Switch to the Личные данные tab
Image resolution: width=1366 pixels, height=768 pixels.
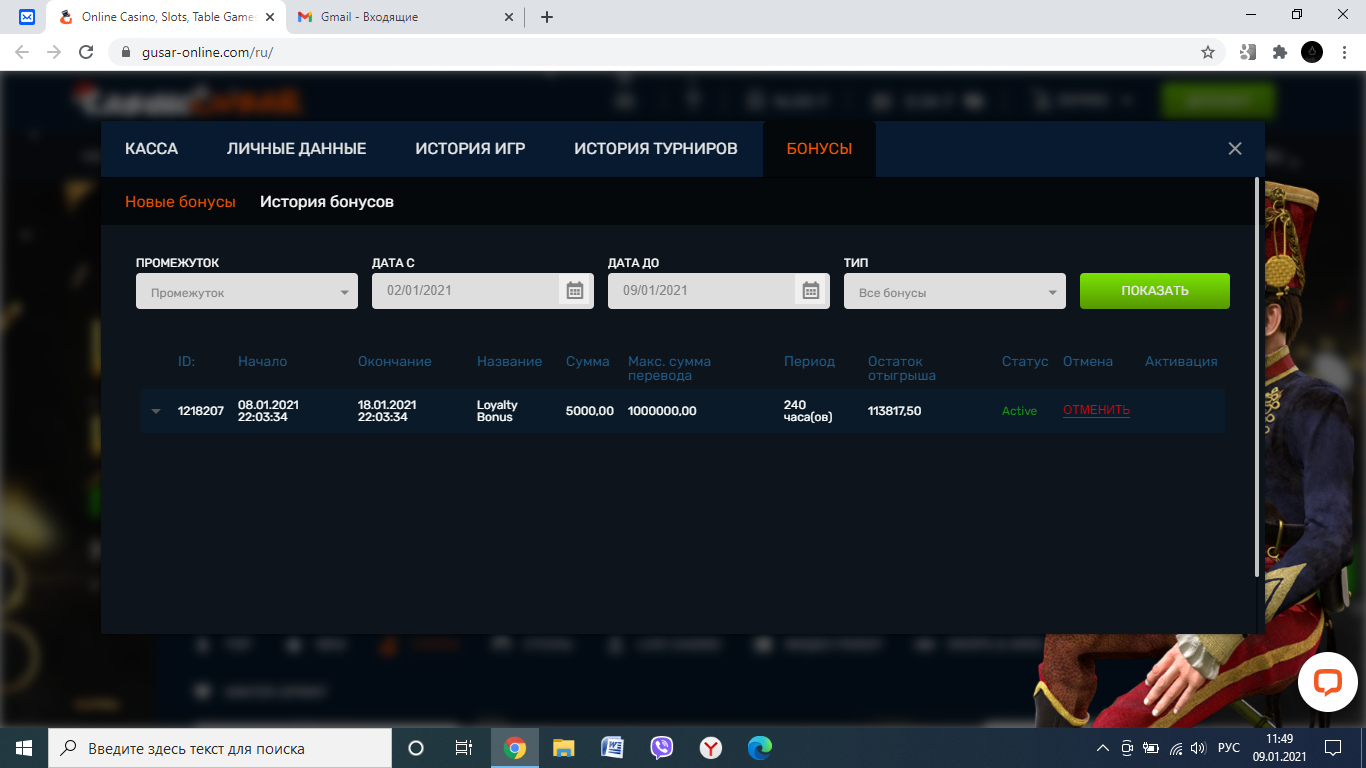(x=296, y=149)
